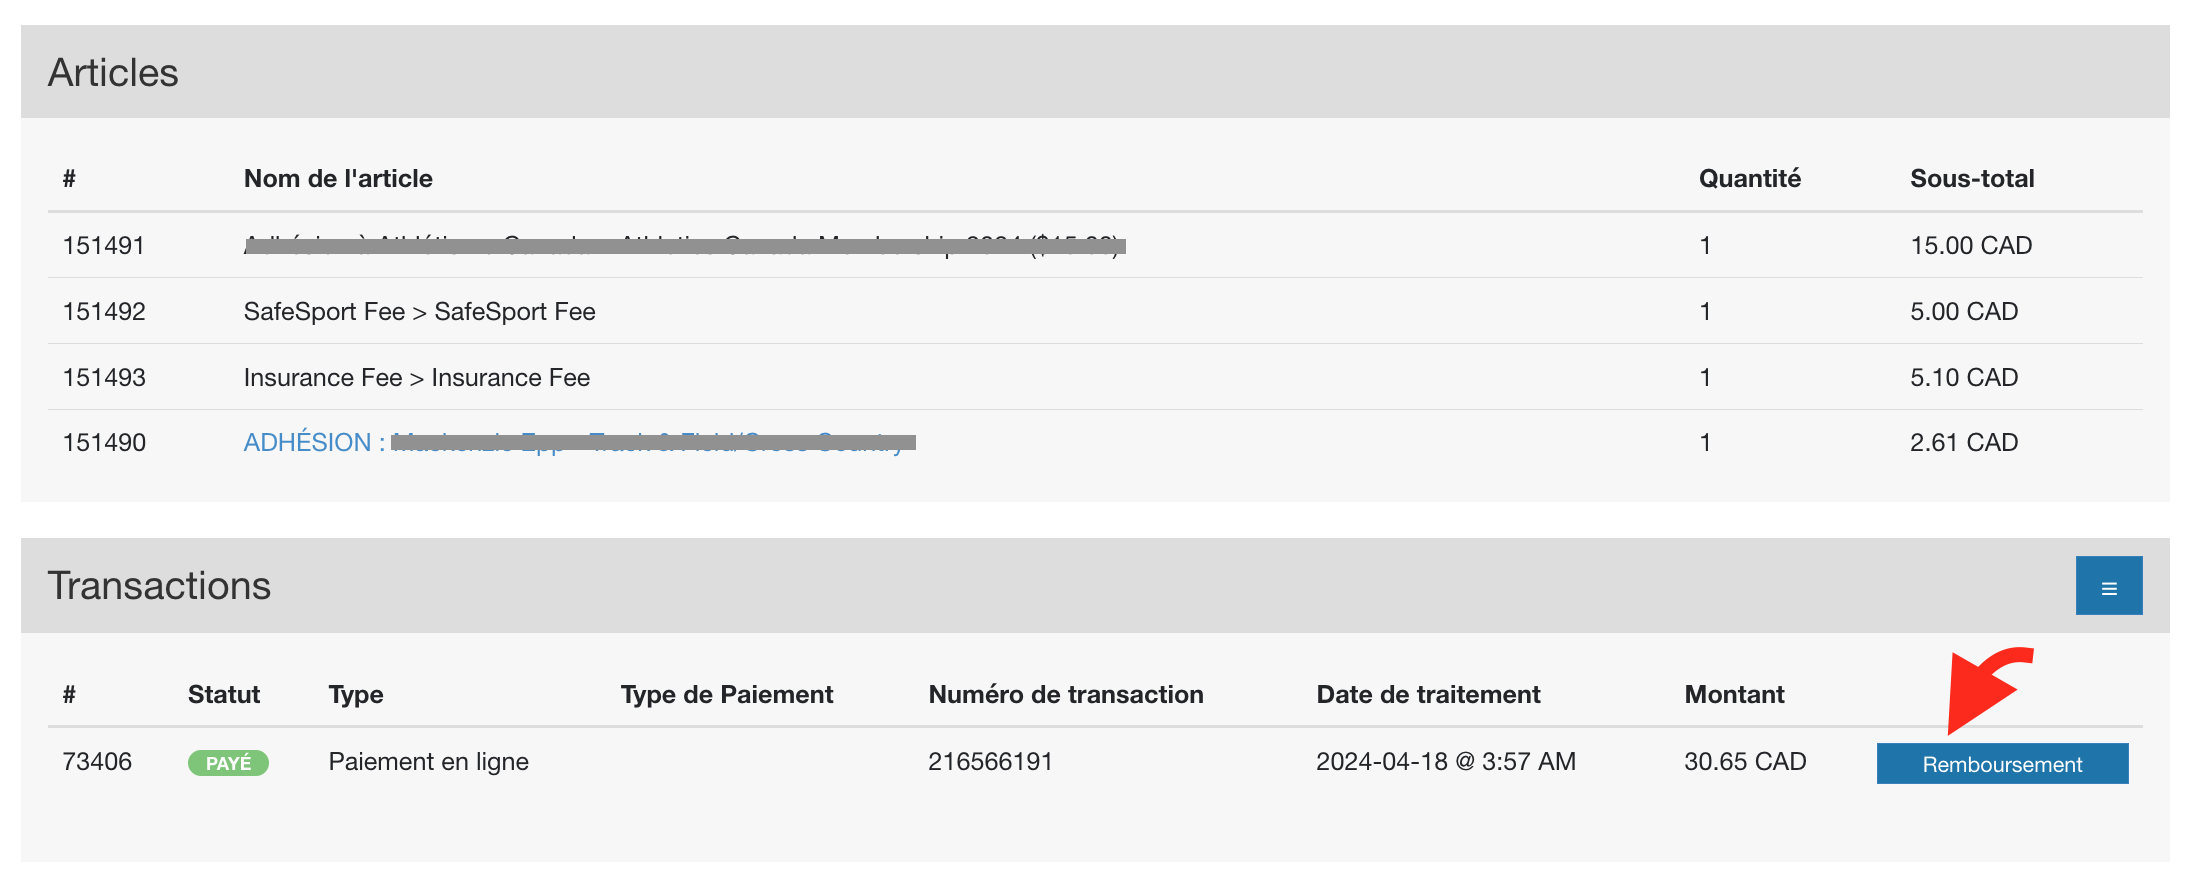Image resolution: width=2190 pixels, height=874 pixels.
Task: Click transaction ID 73406
Action: coord(97,762)
